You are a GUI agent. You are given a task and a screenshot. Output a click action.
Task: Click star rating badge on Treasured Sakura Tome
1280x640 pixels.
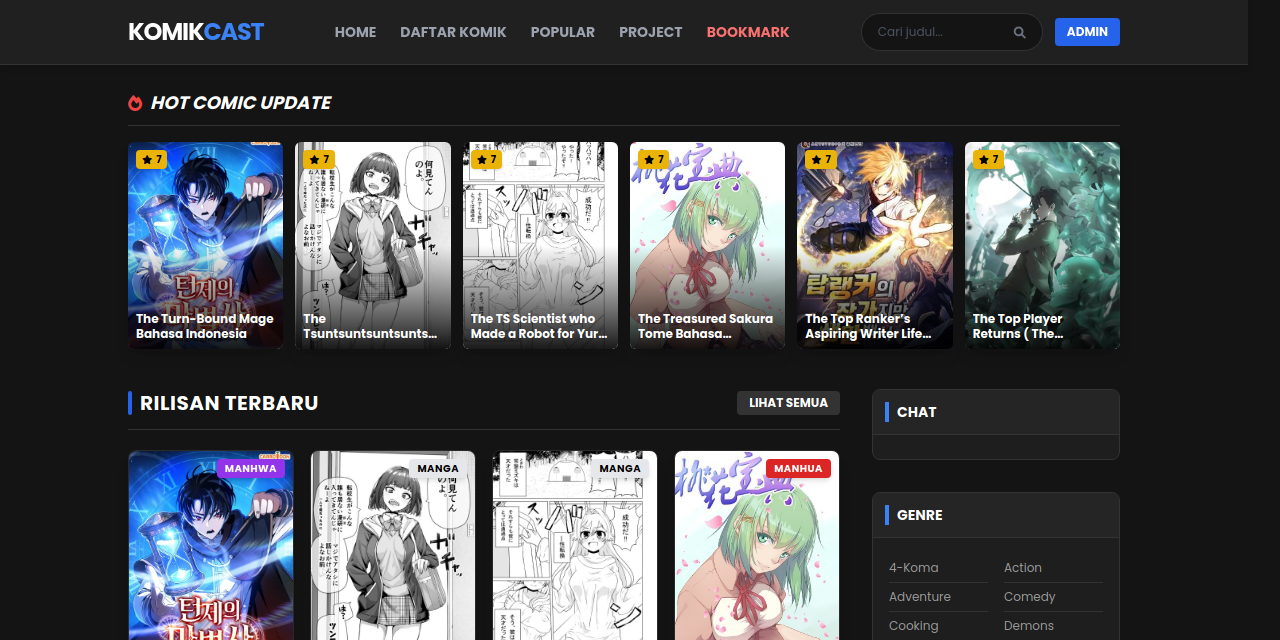click(x=653, y=159)
